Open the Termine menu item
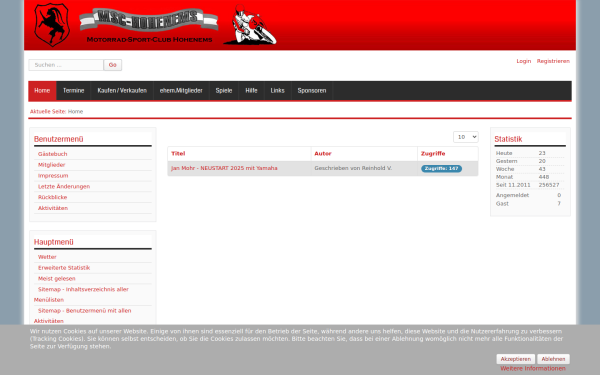 73,91
